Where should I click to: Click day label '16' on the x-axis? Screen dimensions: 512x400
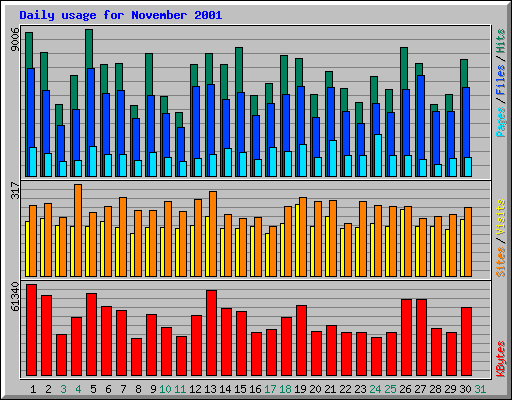tap(255, 389)
